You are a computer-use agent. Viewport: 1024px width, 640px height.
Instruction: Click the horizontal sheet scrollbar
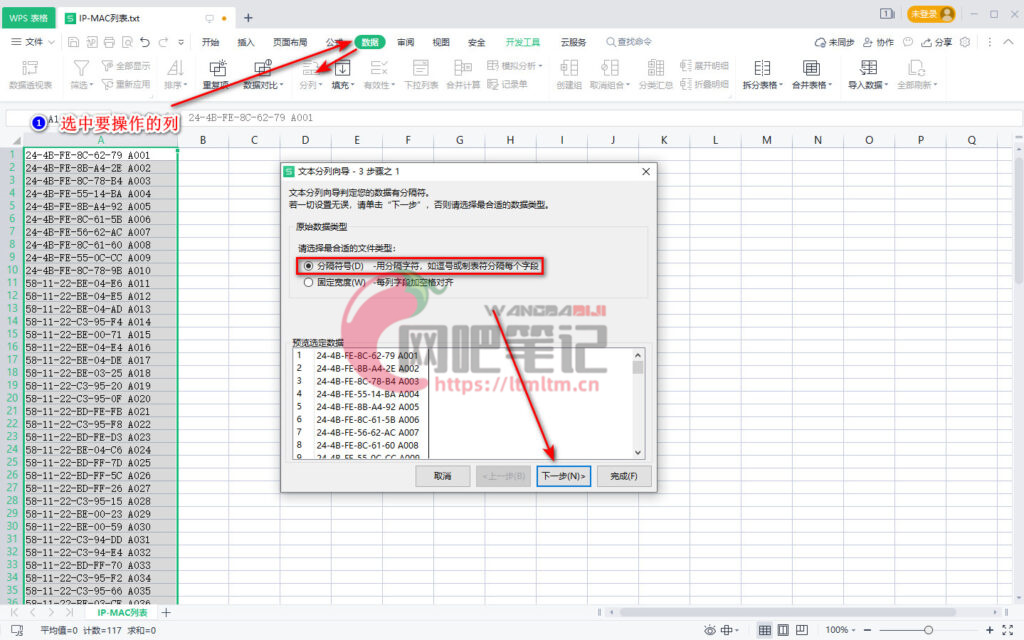click(x=788, y=613)
